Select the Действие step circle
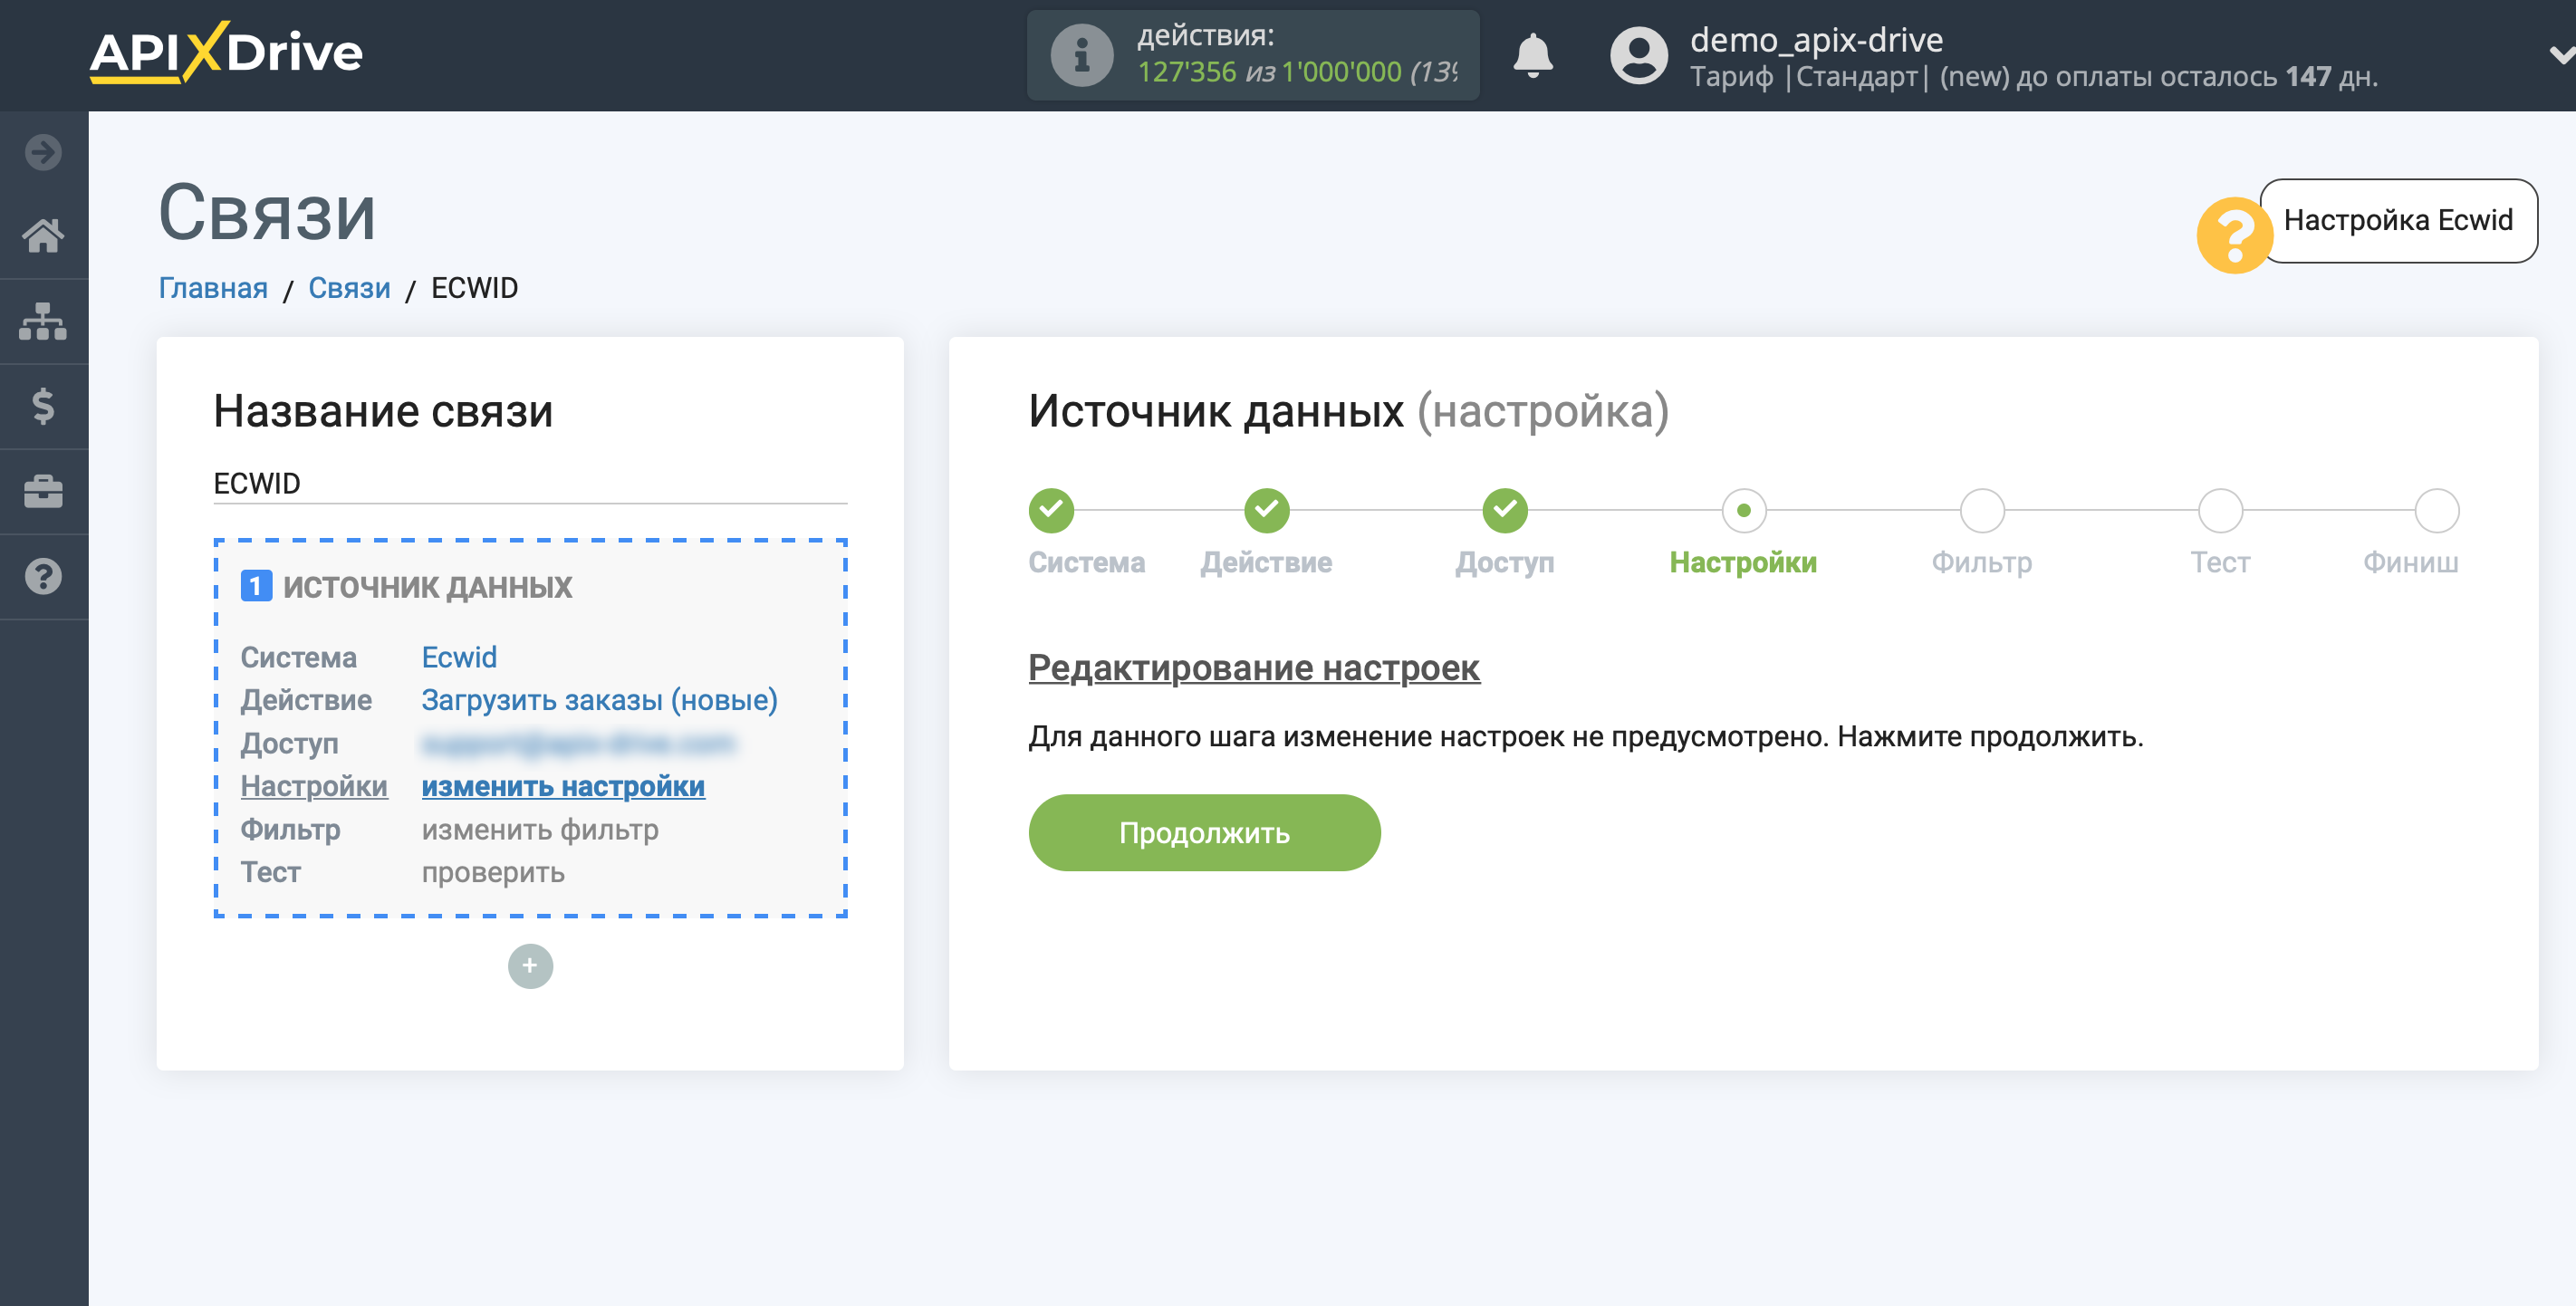The width and height of the screenshot is (2576, 1306). pyautogui.click(x=1266, y=510)
